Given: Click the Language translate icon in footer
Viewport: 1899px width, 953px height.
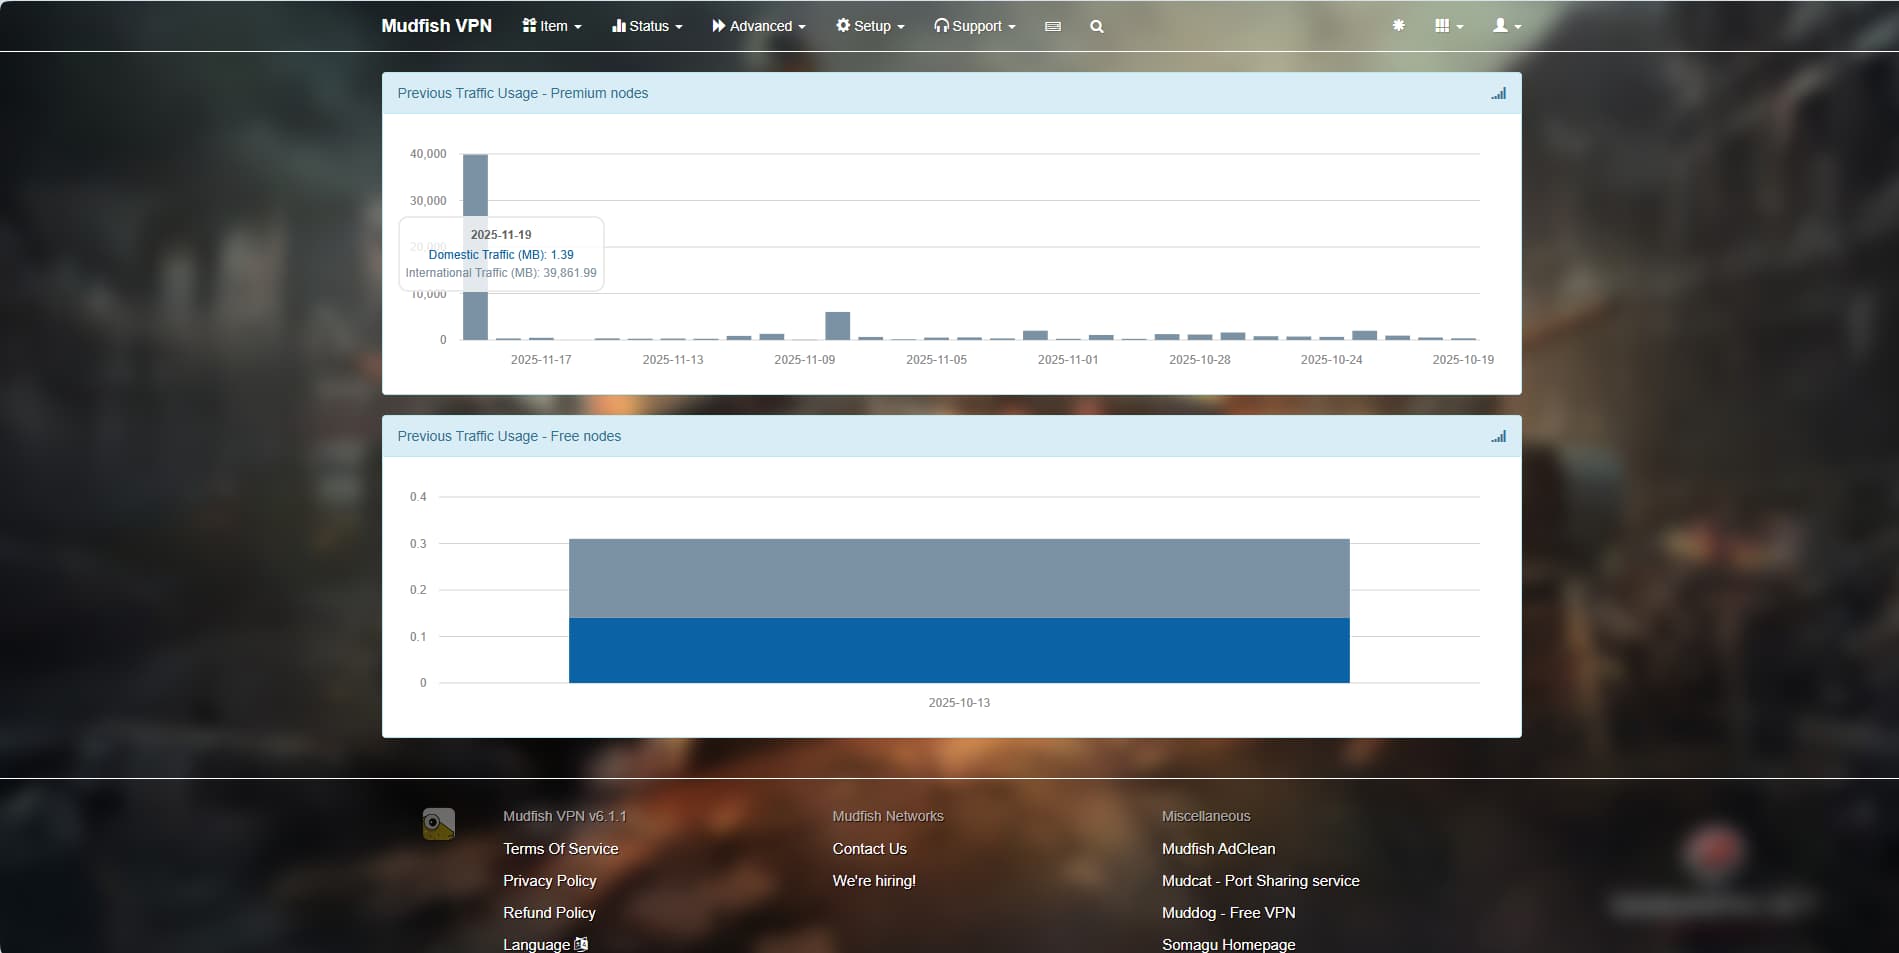Looking at the screenshot, I should pos(582,944).
